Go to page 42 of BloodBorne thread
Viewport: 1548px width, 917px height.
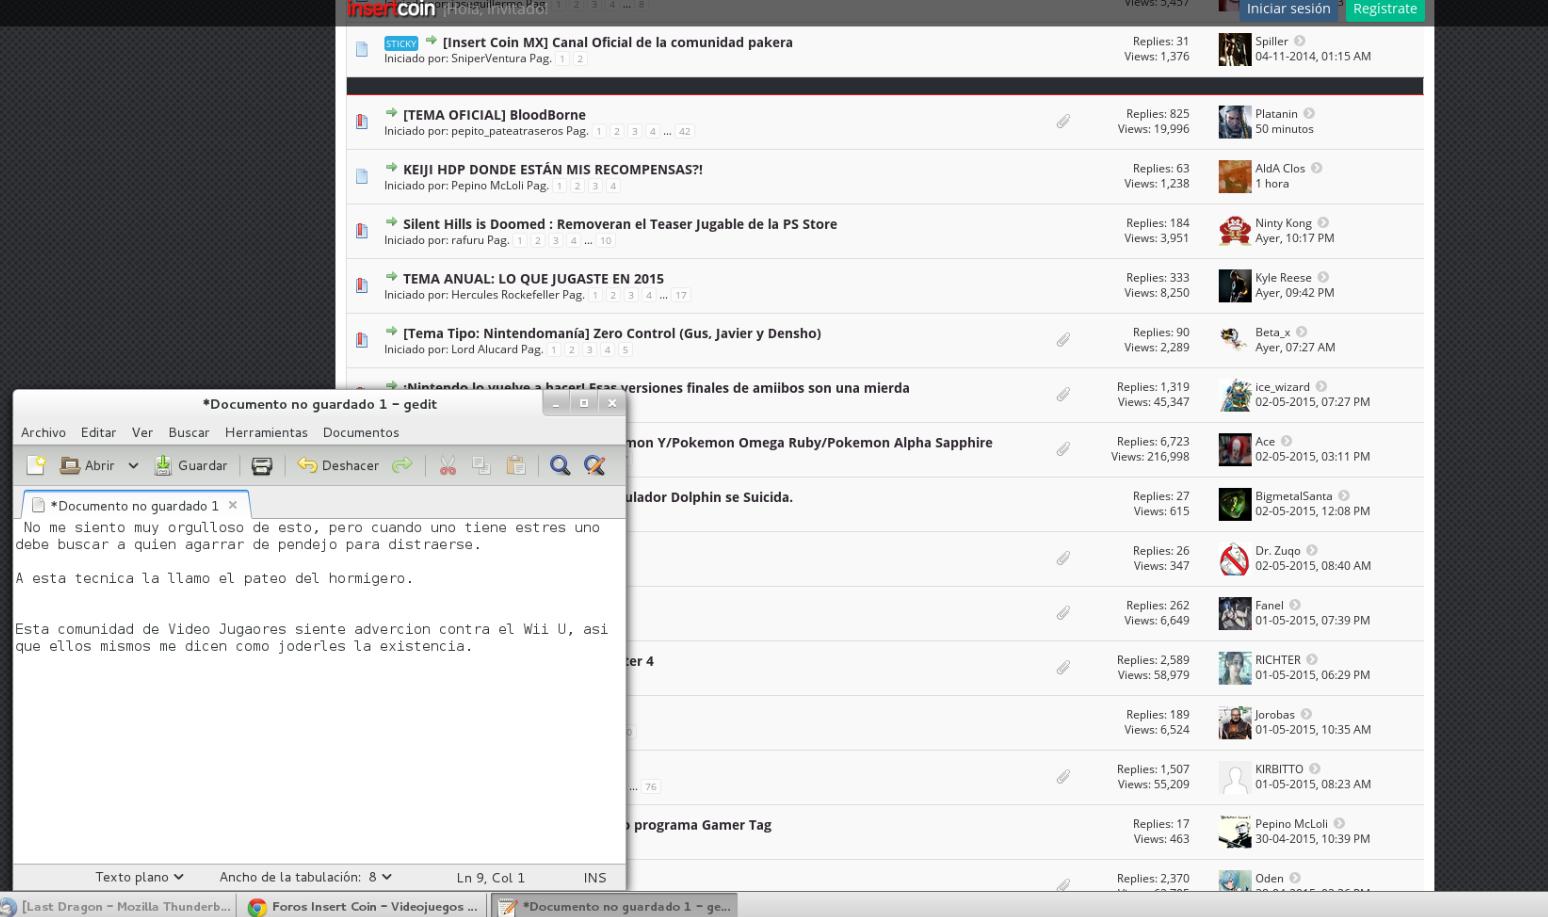pyautogui.click(x=684, y=131)
